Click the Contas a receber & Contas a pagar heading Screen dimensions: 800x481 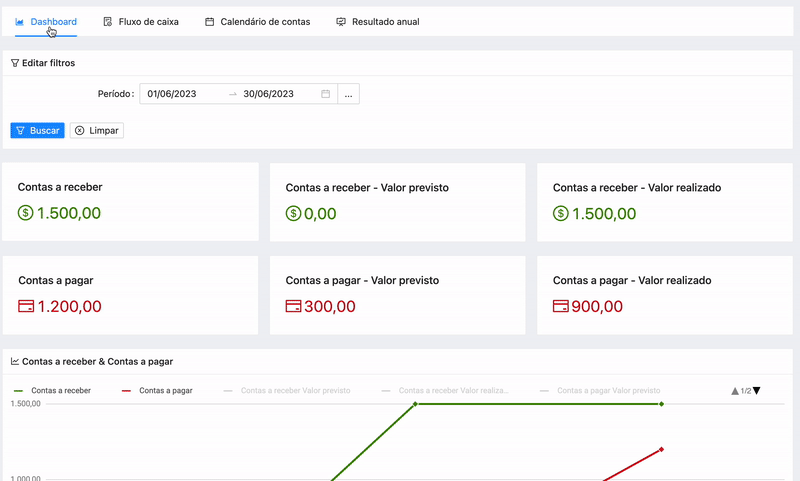[x=97, y=362]
